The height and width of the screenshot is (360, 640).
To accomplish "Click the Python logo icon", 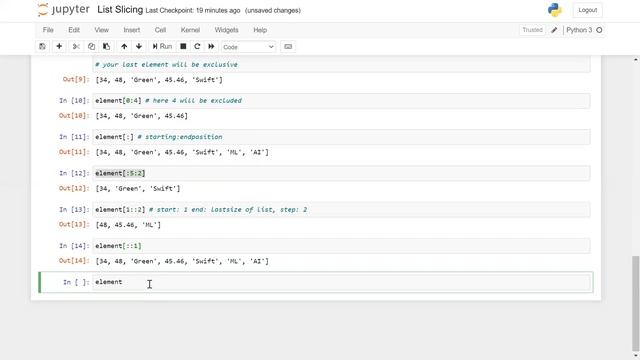I will tap(554, 10).
